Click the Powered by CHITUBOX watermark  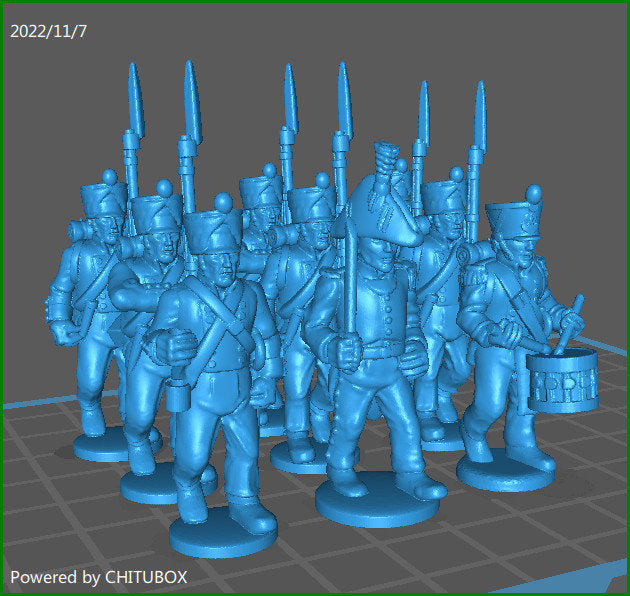pos(98,577)
